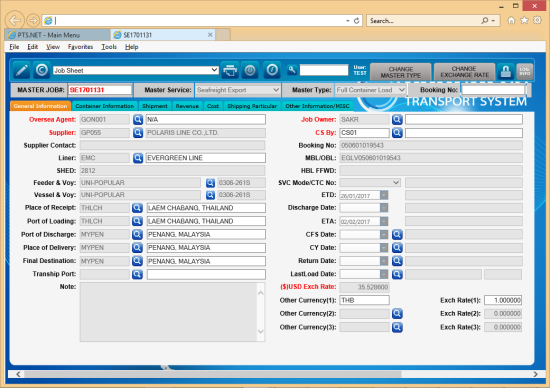This screenshot has width=550, height=388.
Task: Switch to Cost tab
Action: pos(213,106)
